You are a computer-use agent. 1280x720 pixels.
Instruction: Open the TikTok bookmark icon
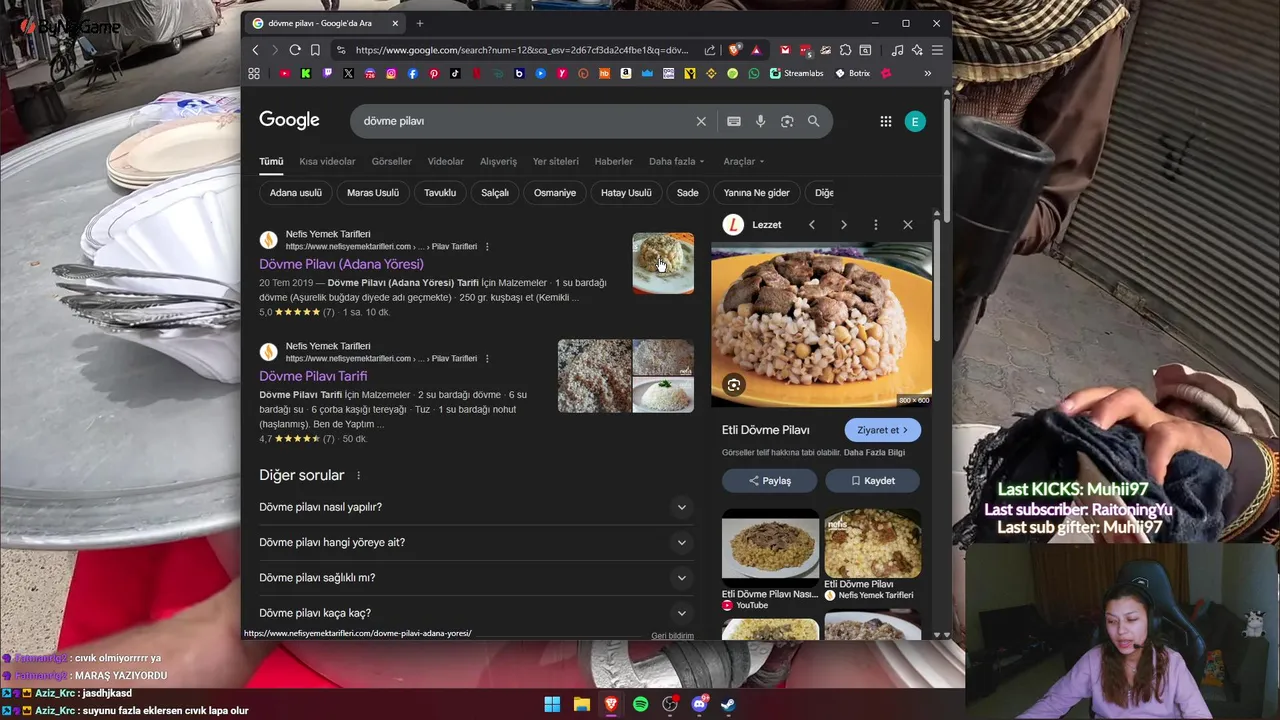tap(455, 73)
